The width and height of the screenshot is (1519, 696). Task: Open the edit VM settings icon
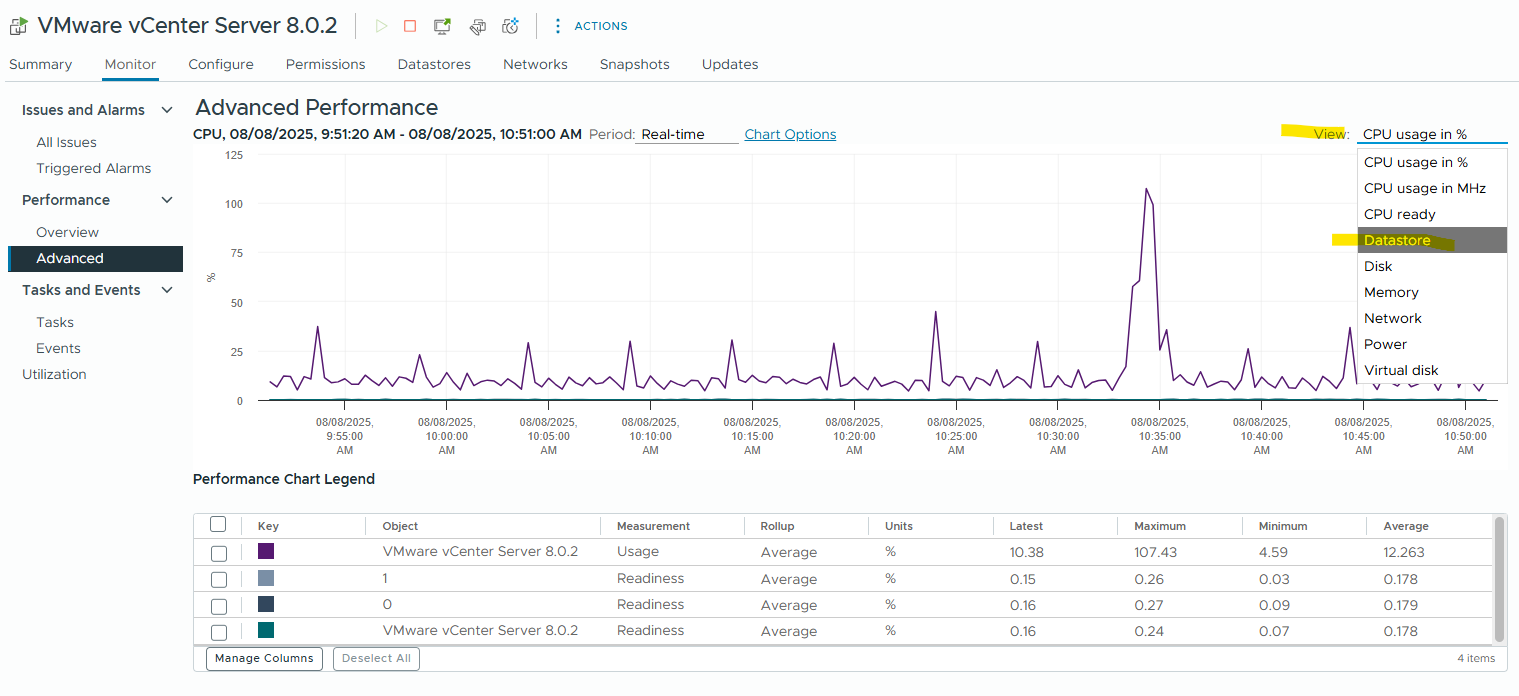pyautogui.click(x=477, y=26)
